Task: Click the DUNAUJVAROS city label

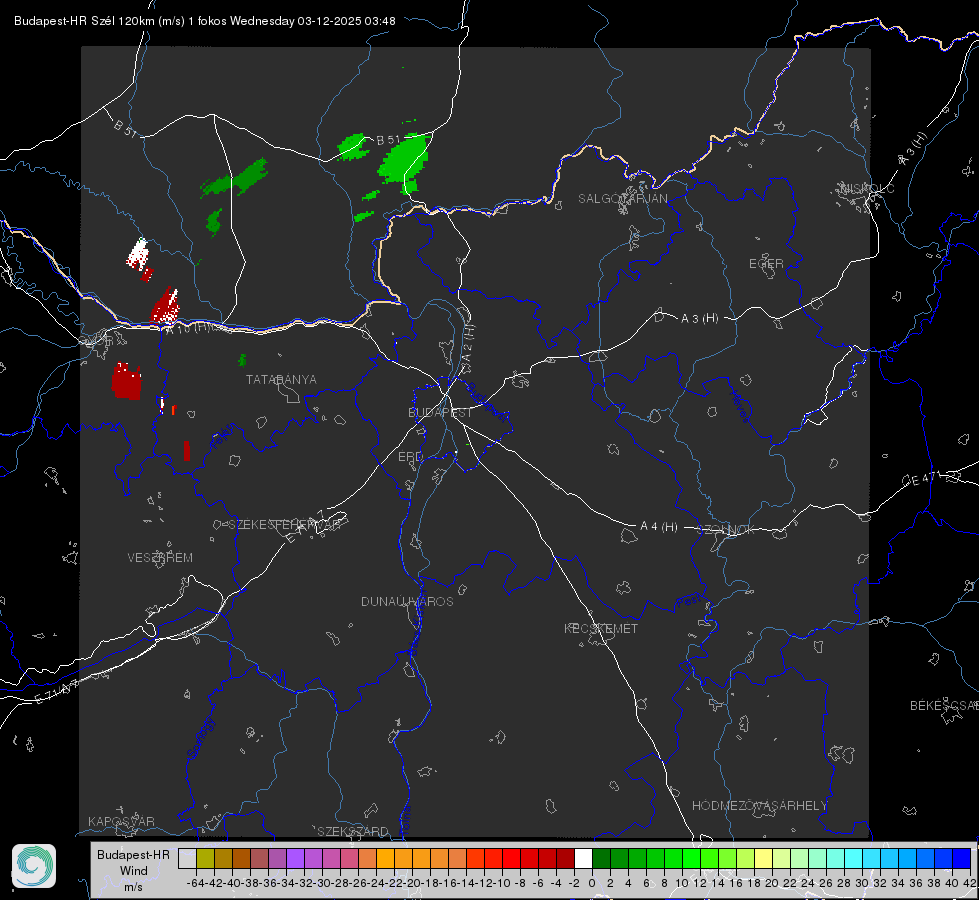Action: 407,601
